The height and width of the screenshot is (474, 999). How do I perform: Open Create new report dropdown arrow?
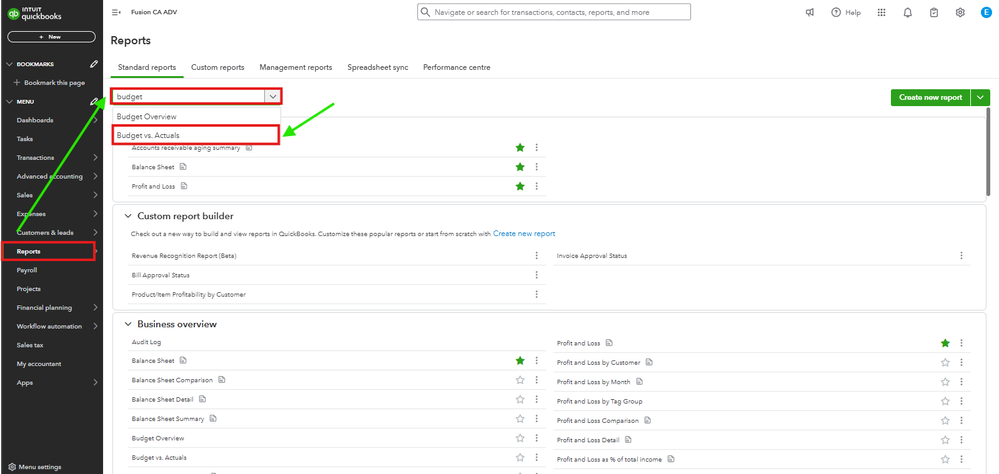click(981, 97)
